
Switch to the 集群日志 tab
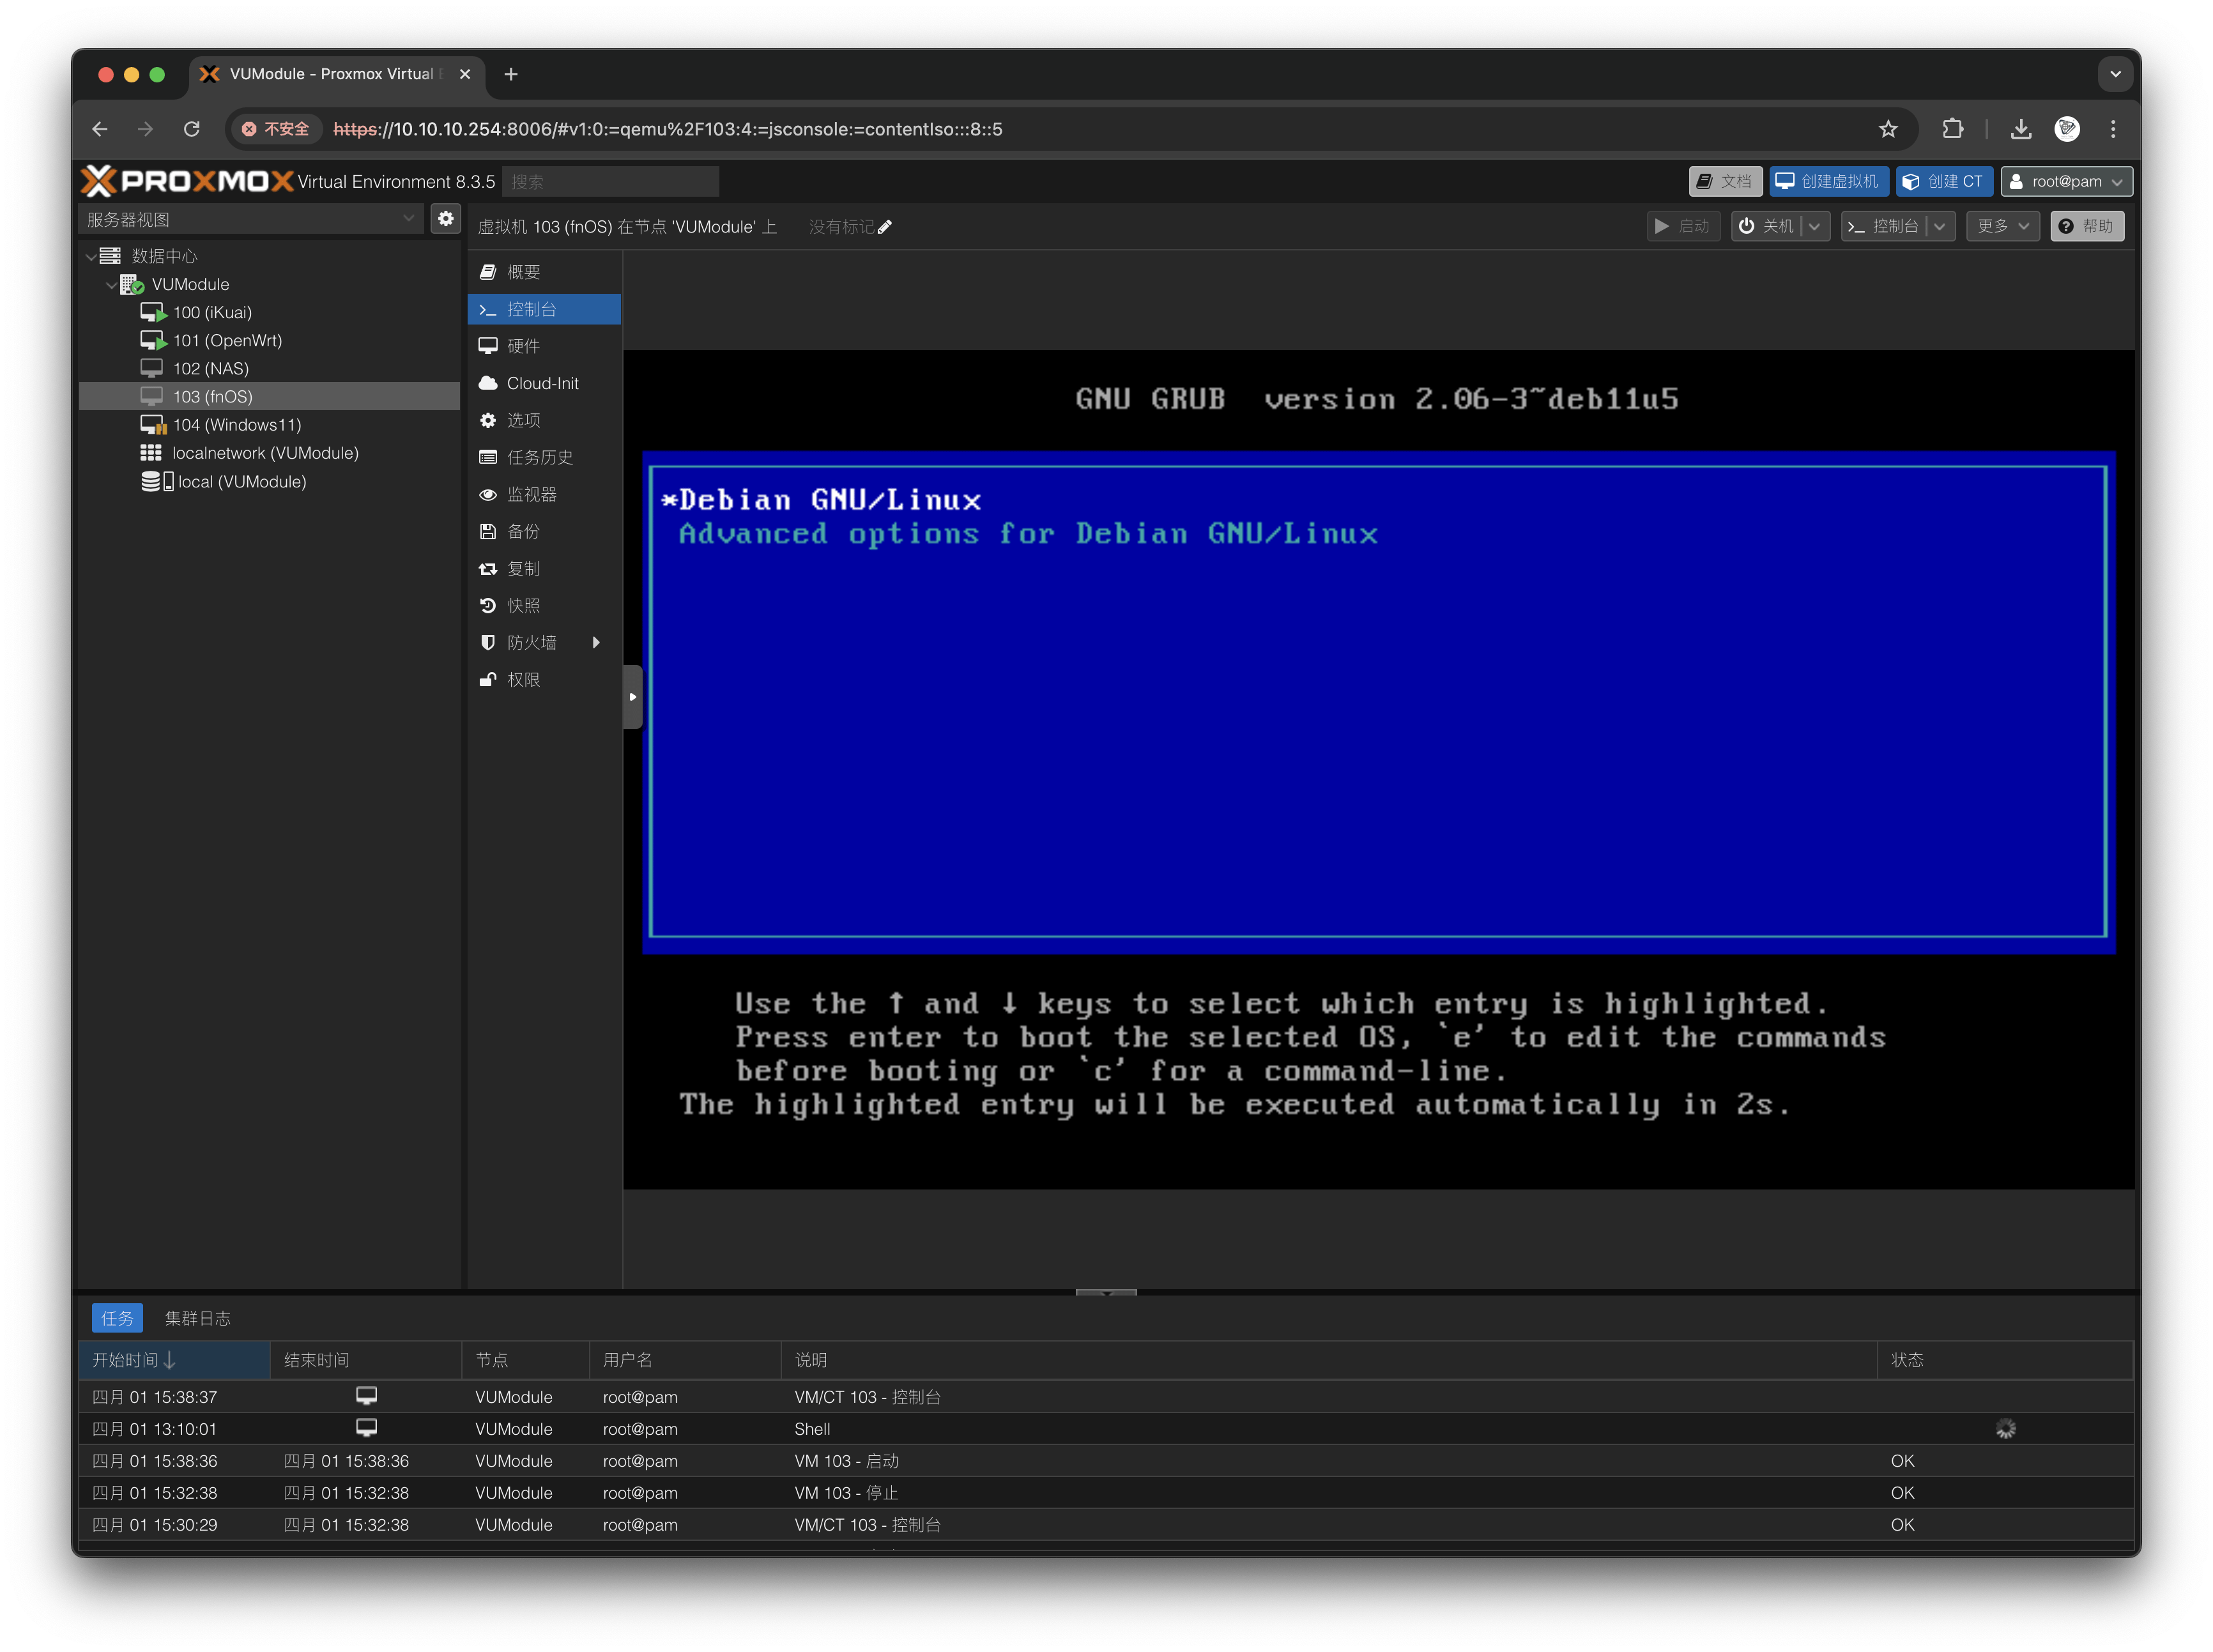click(197, 1318)
